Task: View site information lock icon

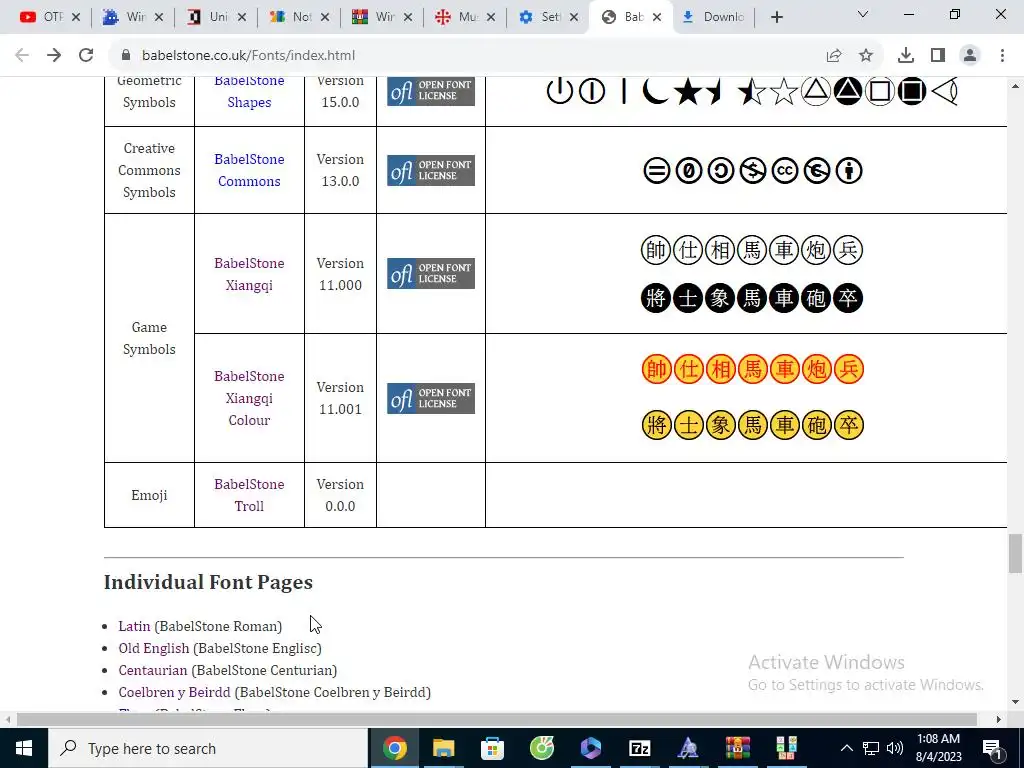Action: [x=127, y=56]
